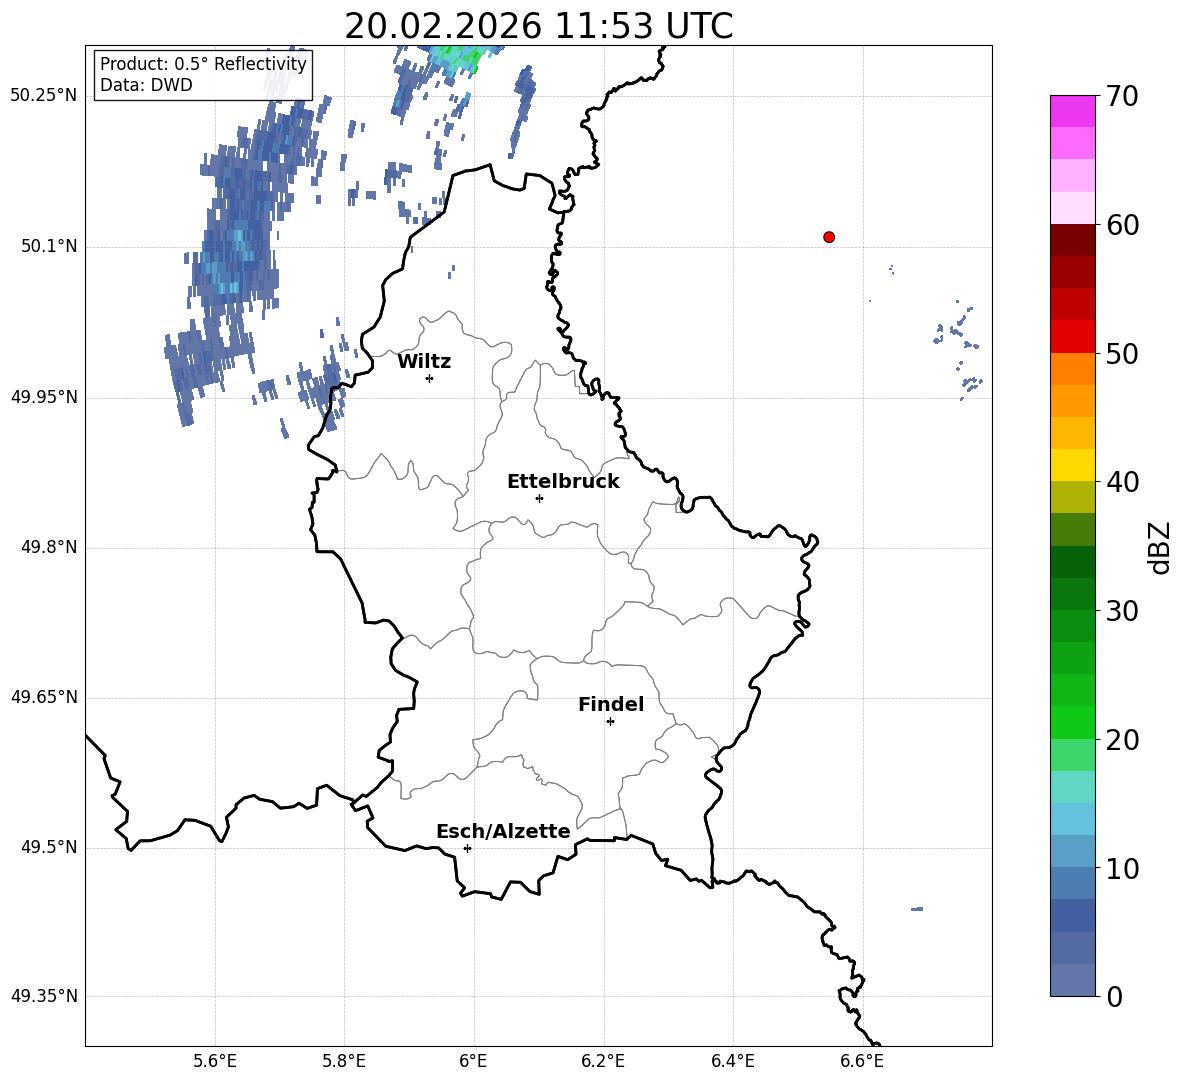Click the 'Data: DWD' source text
The height and width of the screenshot is (1081, 1184).
[146, 85]
